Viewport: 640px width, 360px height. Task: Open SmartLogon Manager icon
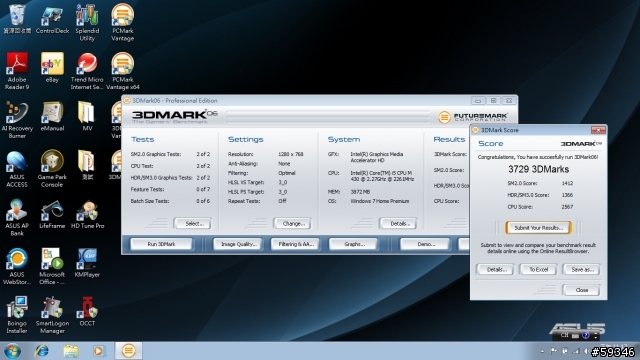click(52, 315)
